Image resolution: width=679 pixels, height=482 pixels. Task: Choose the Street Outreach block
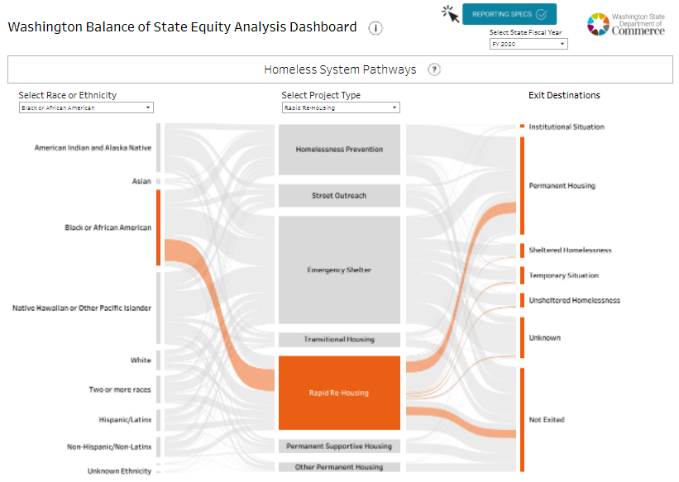(x=339, y=195)
